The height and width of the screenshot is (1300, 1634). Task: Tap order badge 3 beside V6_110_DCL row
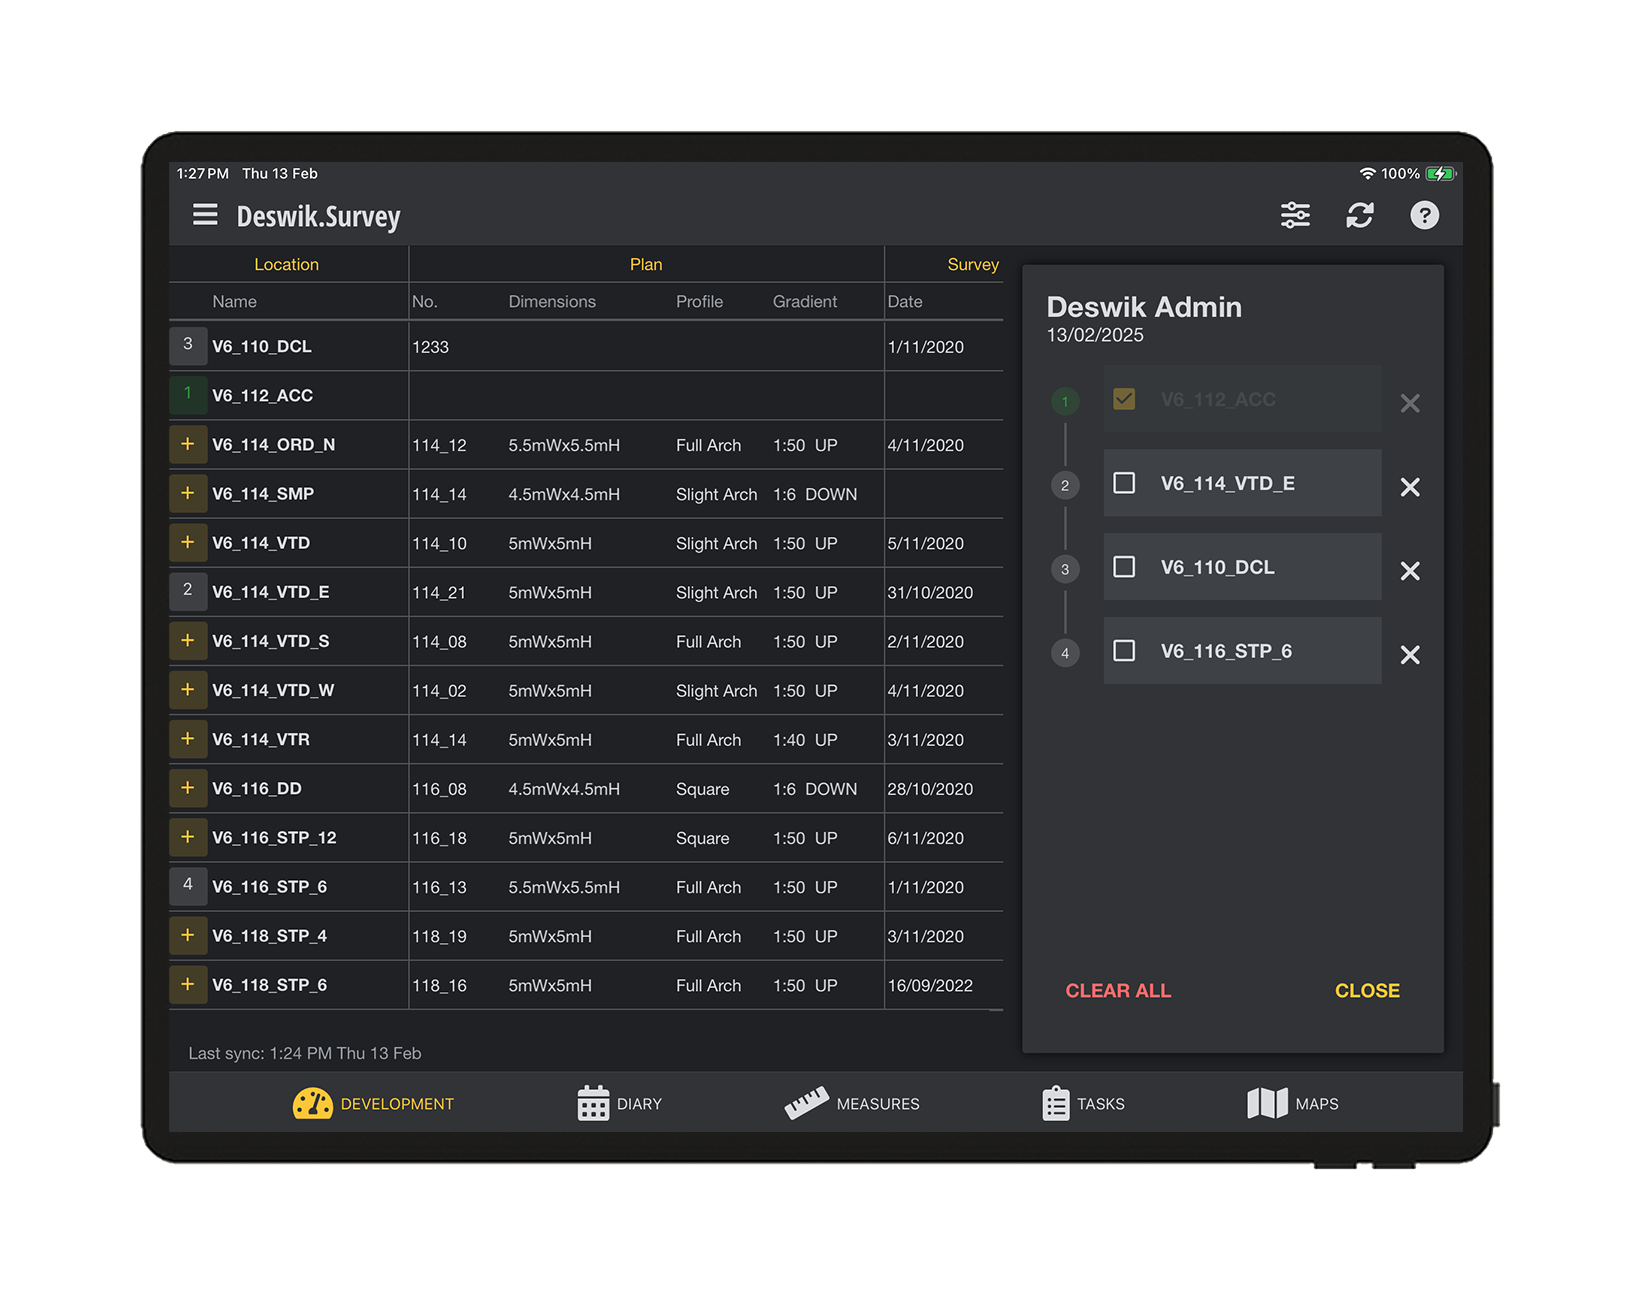click(x=188, y=345)
